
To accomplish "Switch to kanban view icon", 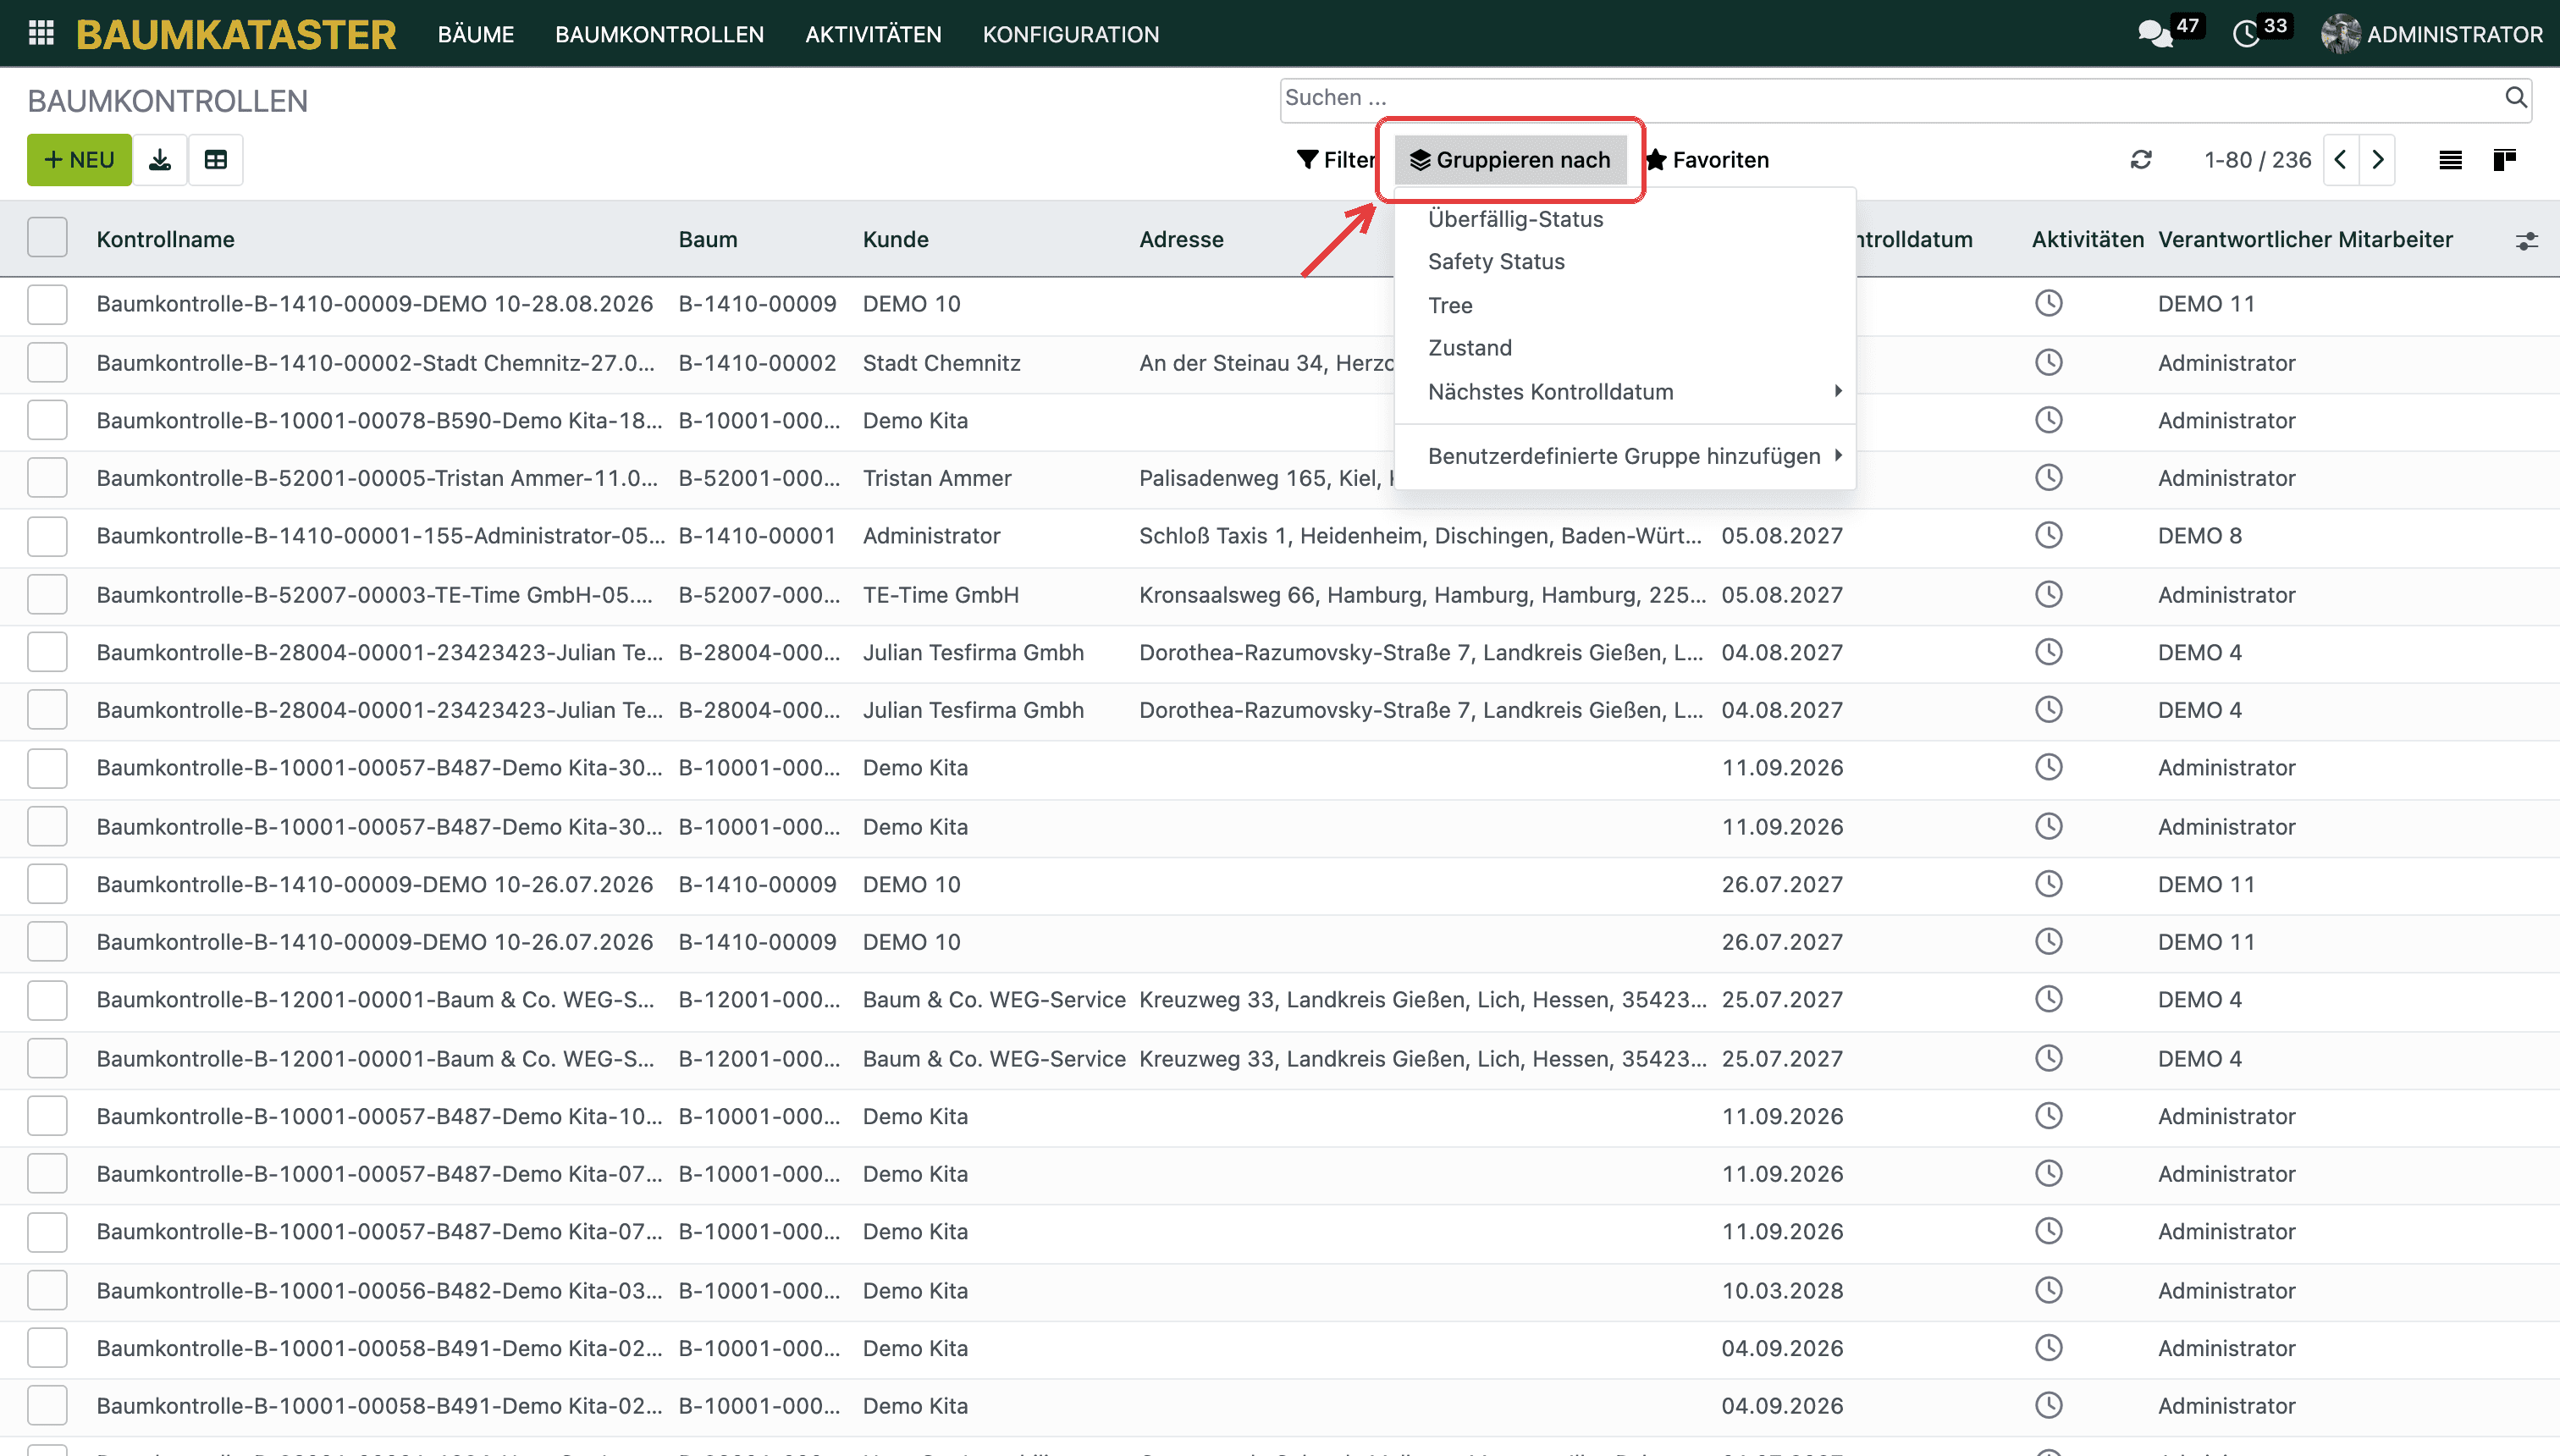I will point(2505,160).
